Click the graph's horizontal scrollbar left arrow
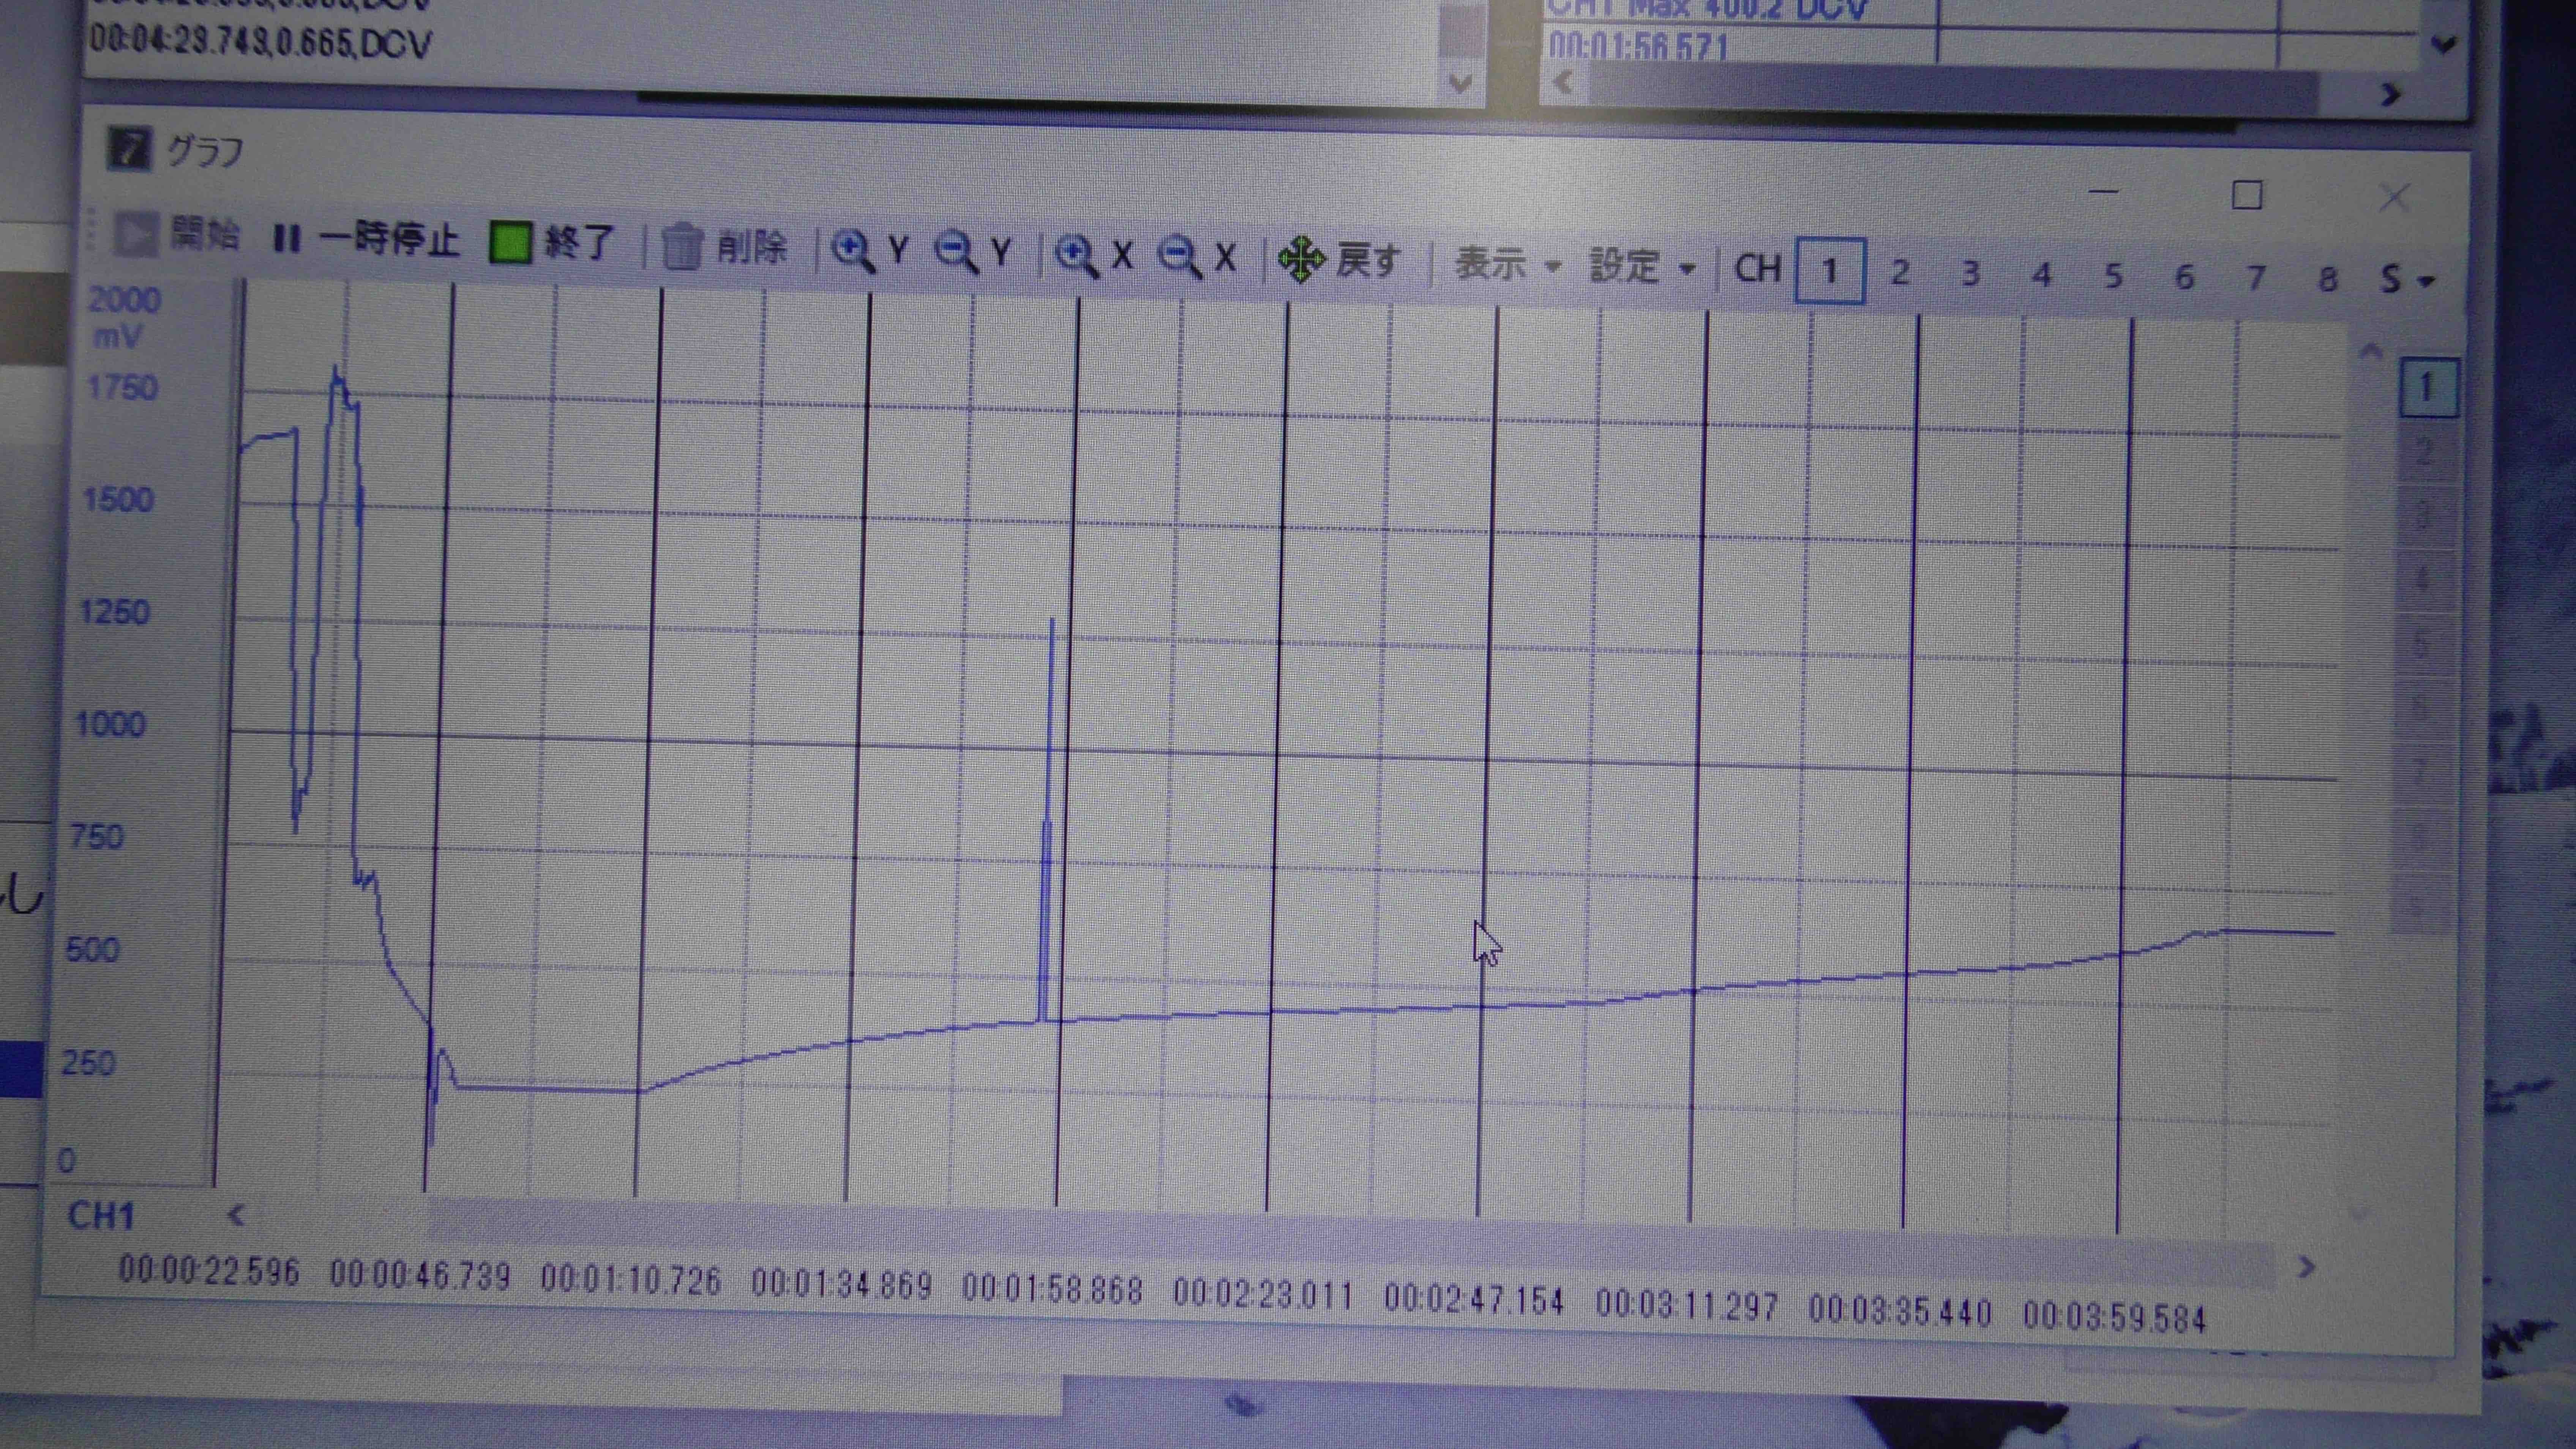 click(236, 1215)
